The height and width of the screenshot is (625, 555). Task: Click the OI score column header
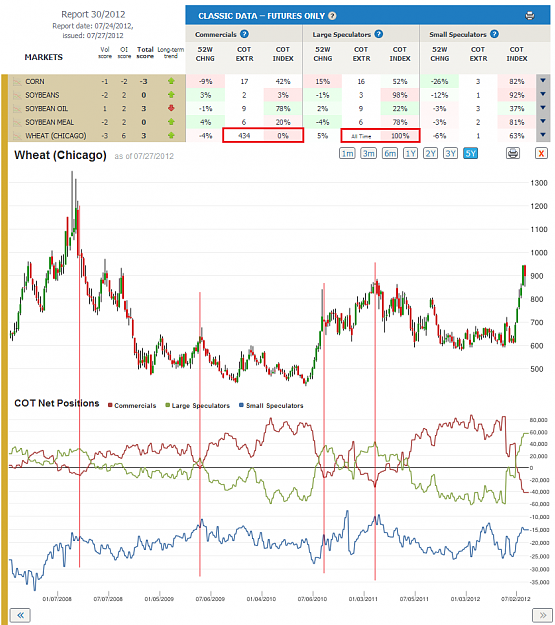click(x=124, y=53)
